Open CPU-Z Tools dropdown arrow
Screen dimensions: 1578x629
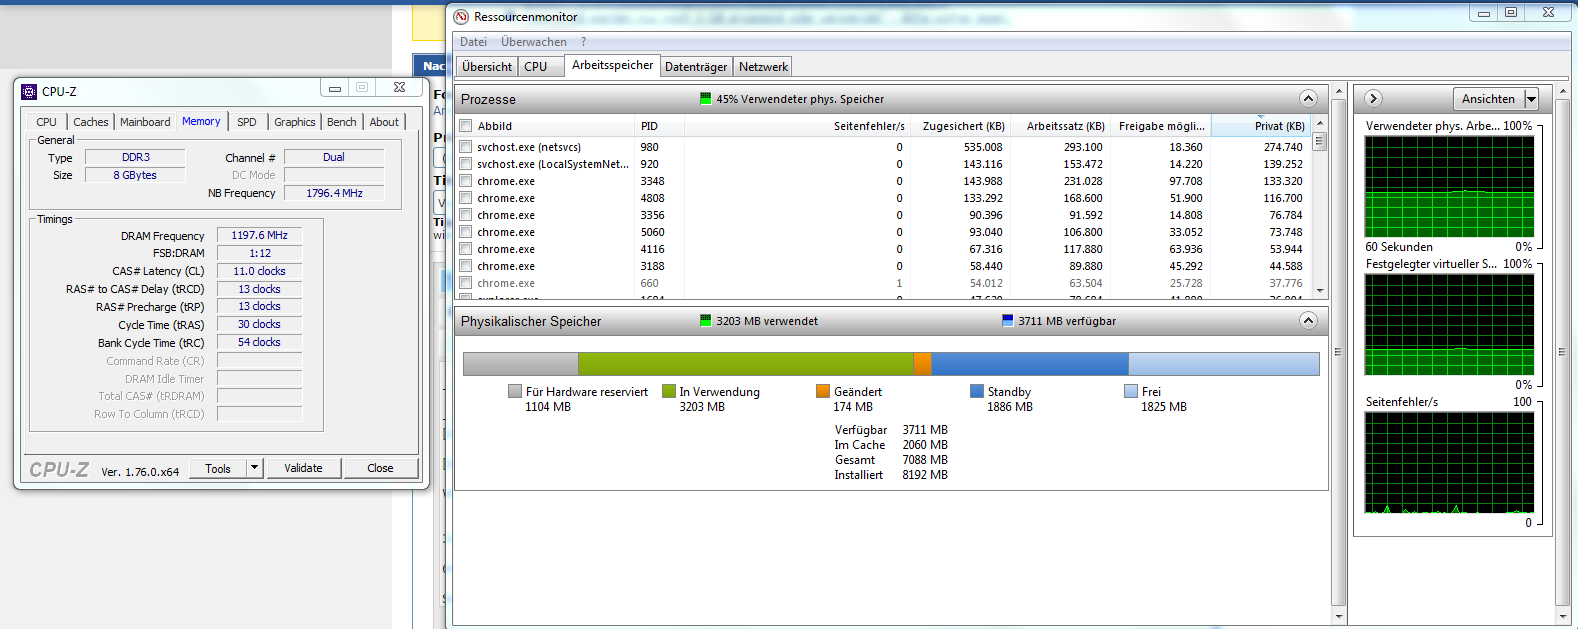point(255,468)
